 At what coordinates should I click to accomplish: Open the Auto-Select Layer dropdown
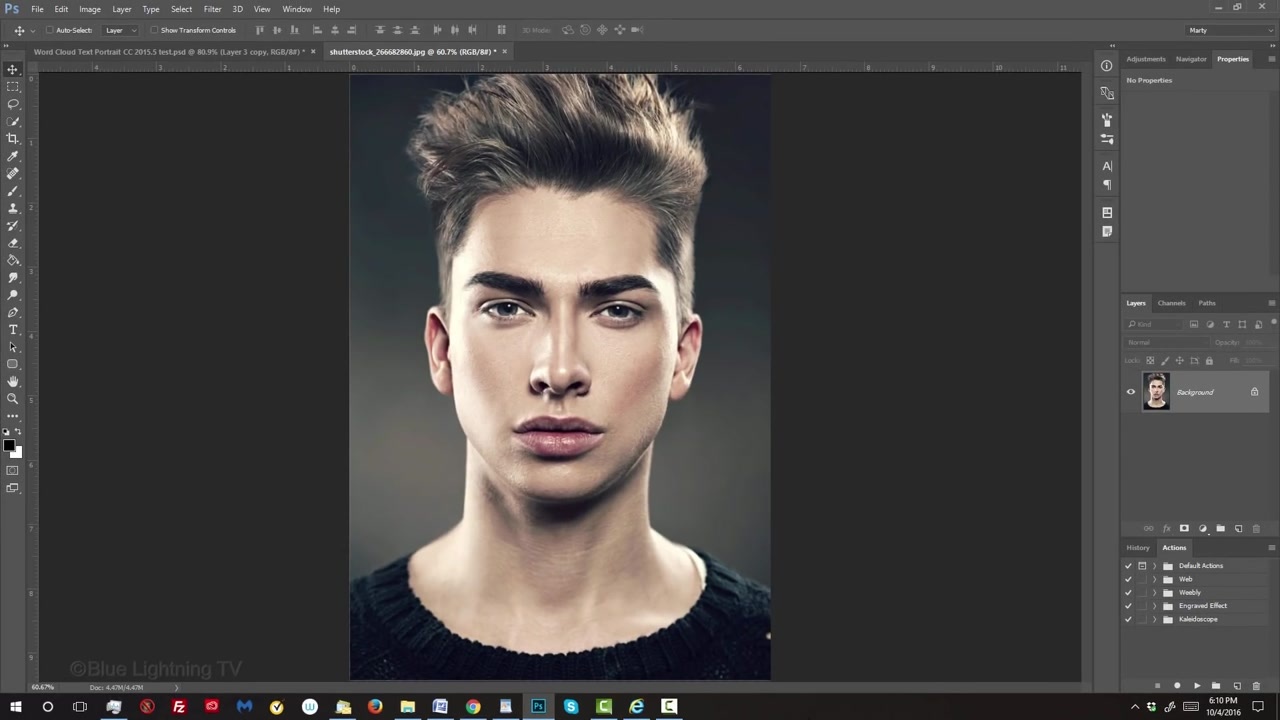(x=121, y=30)
